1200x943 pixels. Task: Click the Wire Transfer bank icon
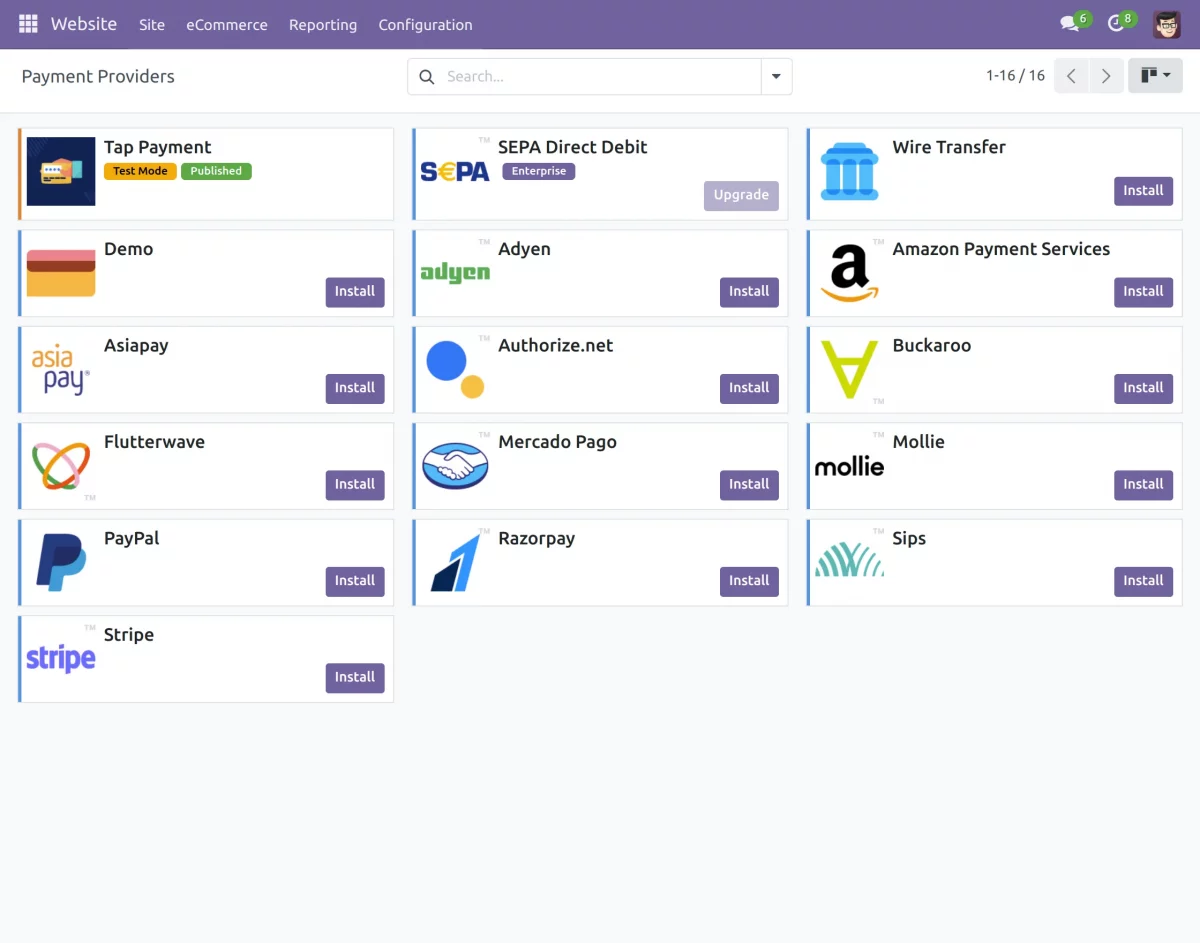click(x=849, y=172)
